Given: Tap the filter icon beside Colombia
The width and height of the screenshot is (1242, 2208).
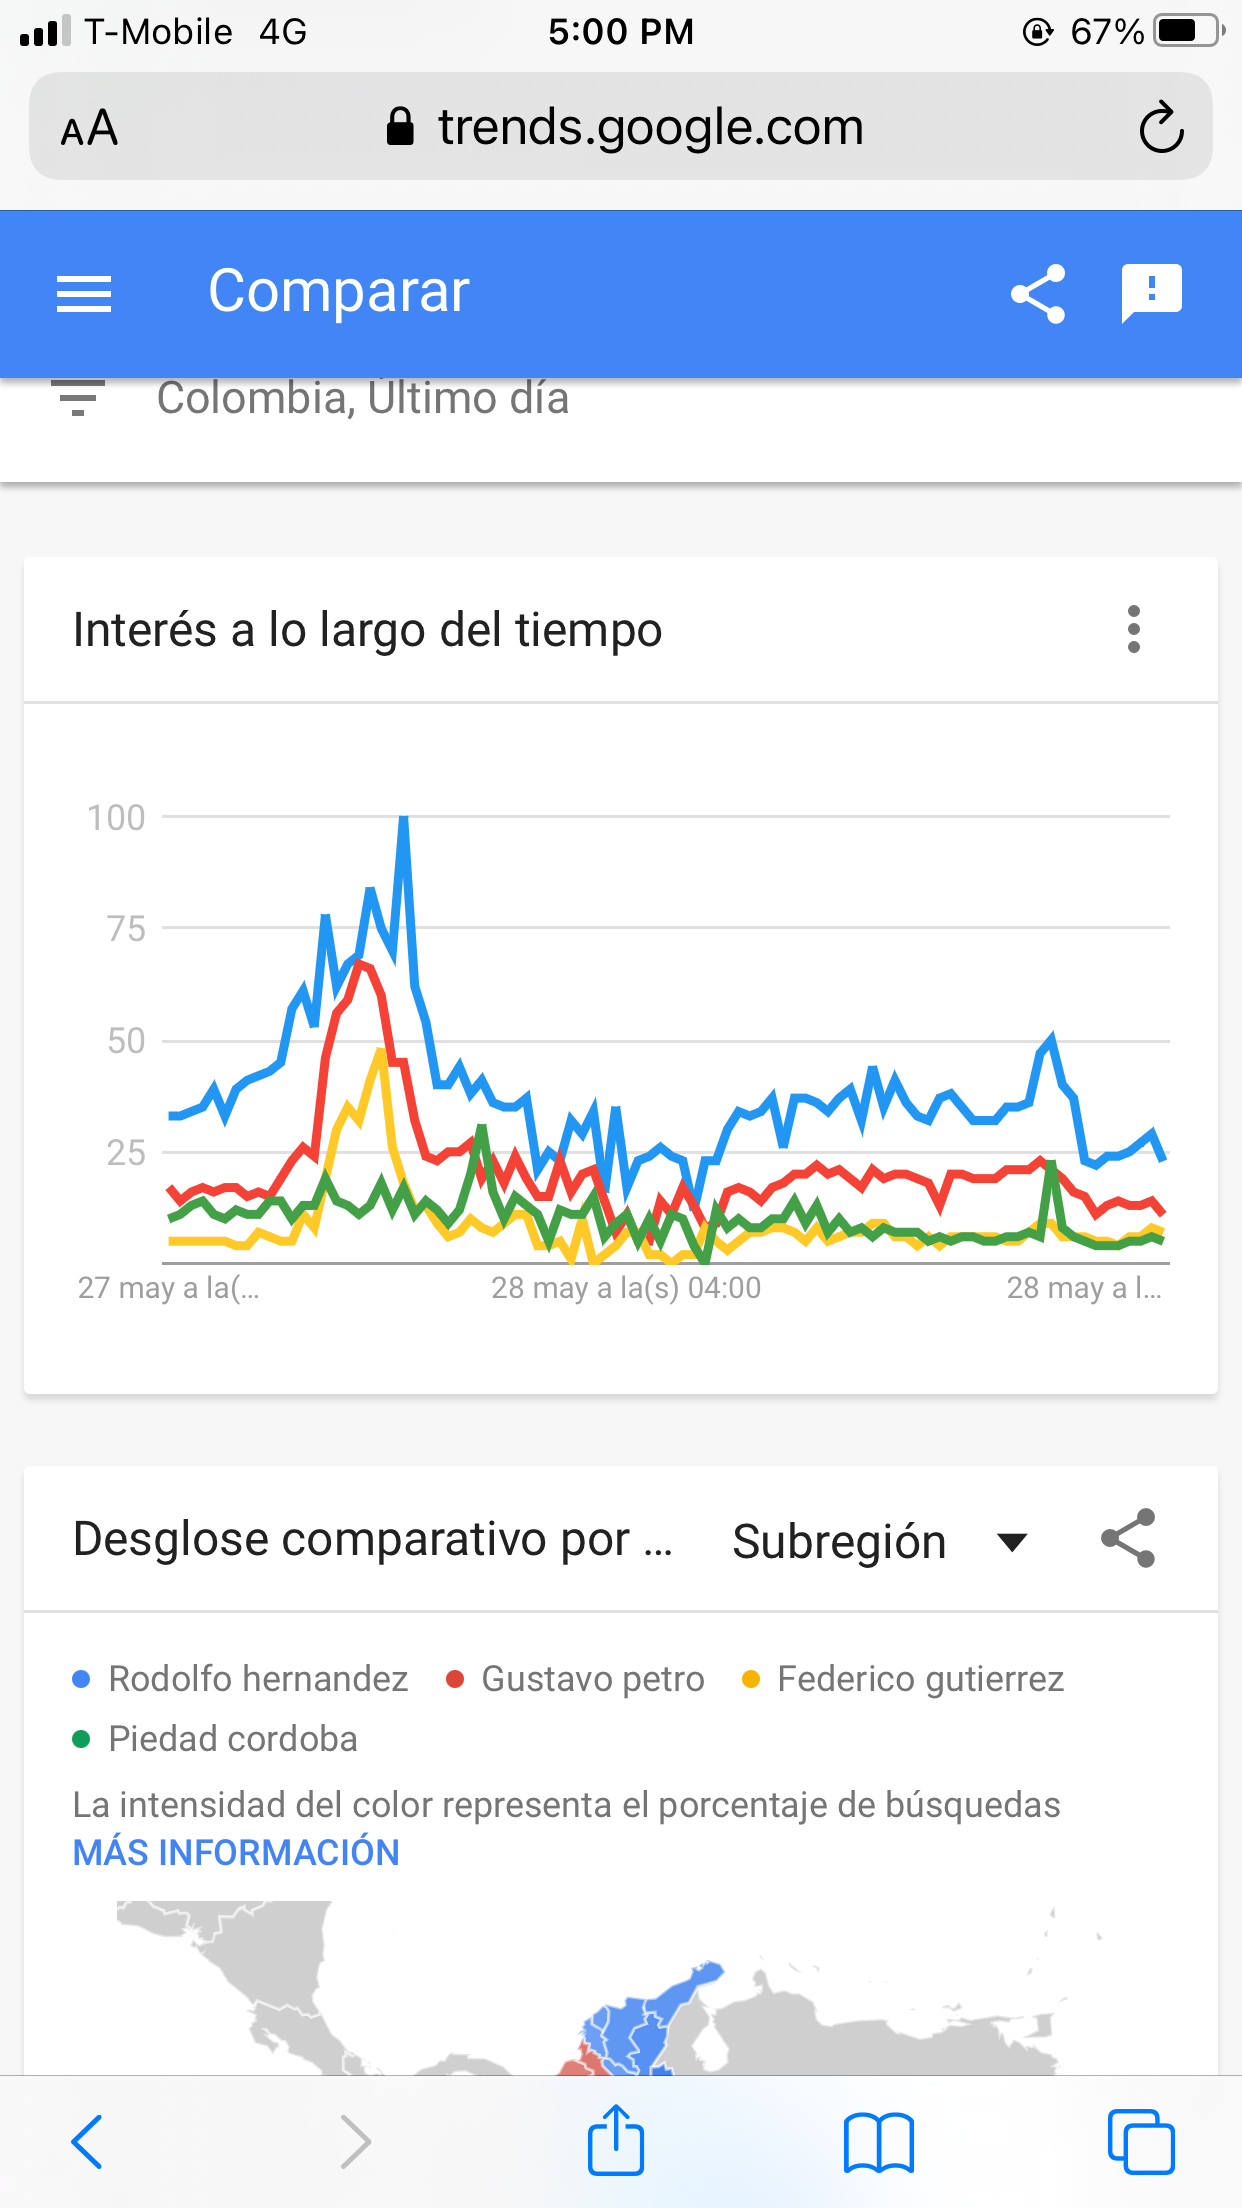Looking at the screenshot, I should click(x=78, y=399).
